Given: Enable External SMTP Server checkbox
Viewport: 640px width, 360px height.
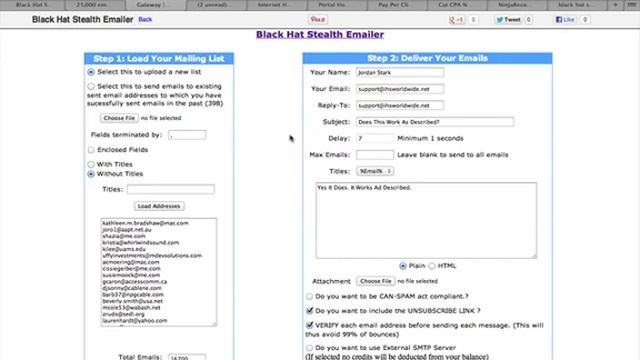Looking at the screenshot, I should (x=309, y=348).
